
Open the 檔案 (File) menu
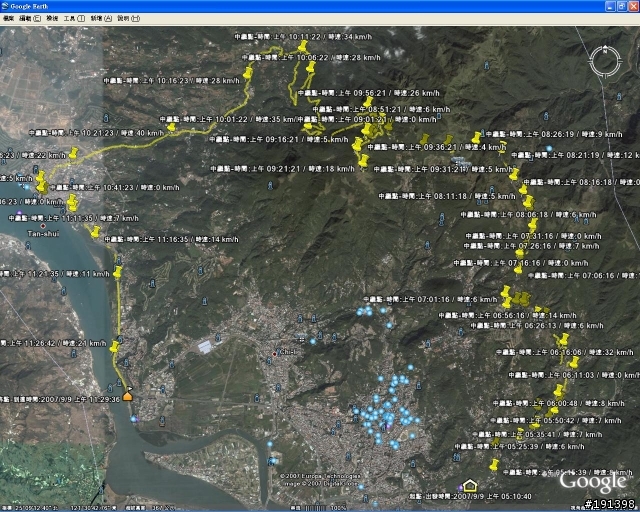(x=8, y=18)
